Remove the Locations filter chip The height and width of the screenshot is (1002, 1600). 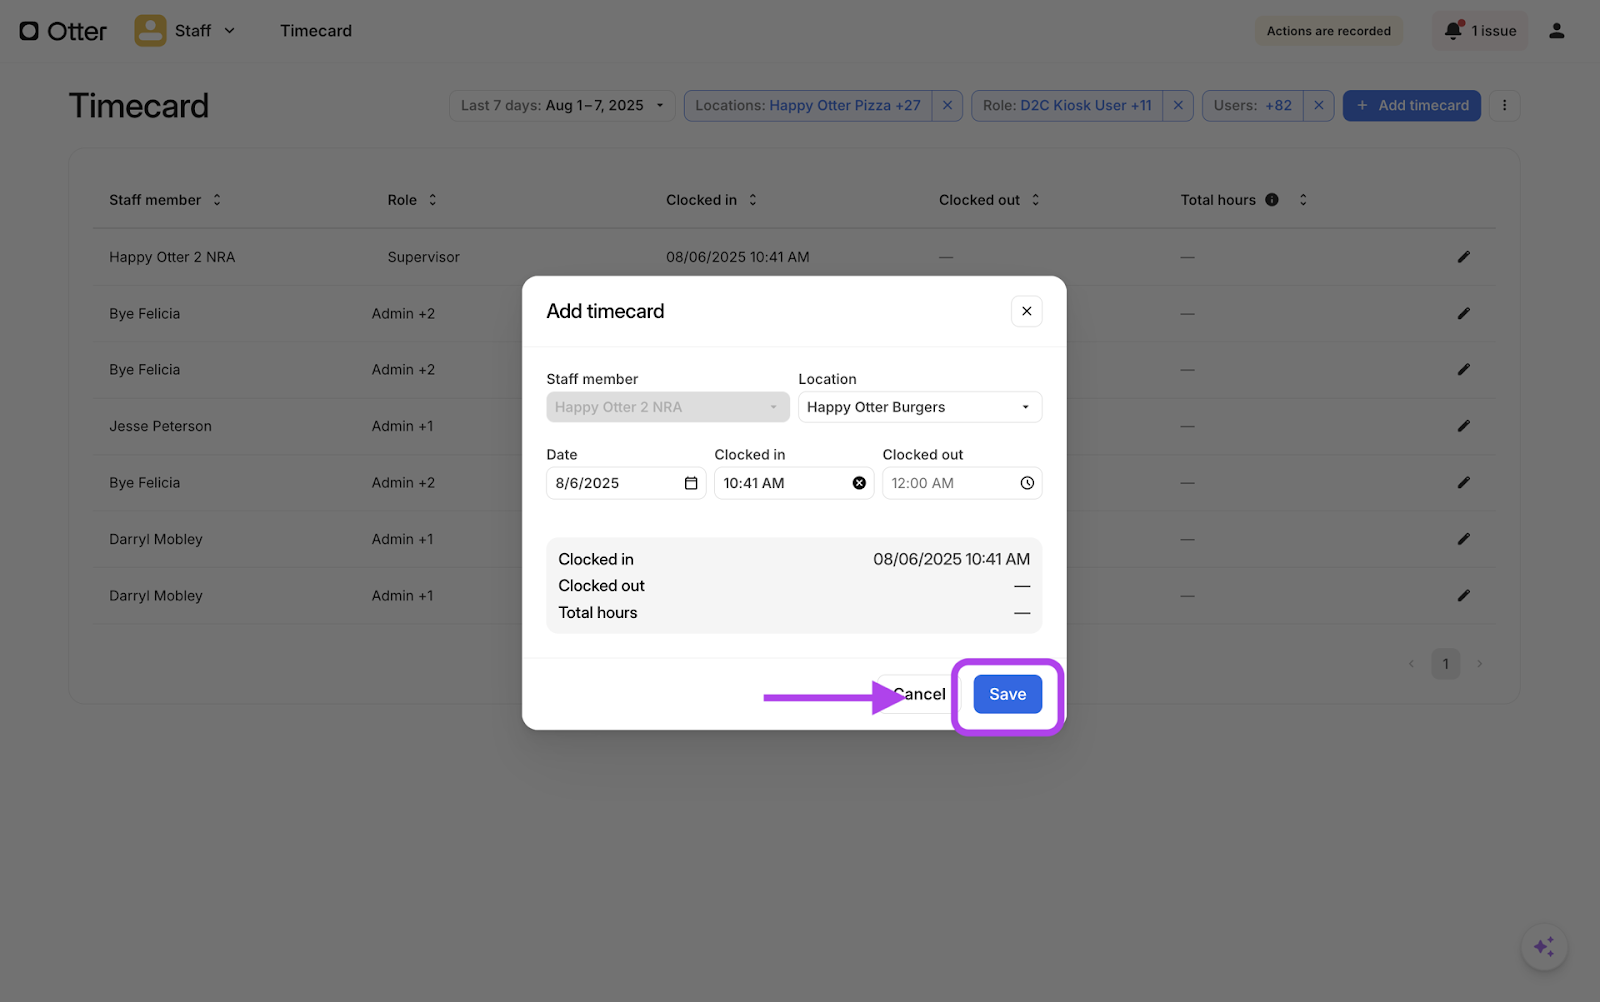[947, 105]
